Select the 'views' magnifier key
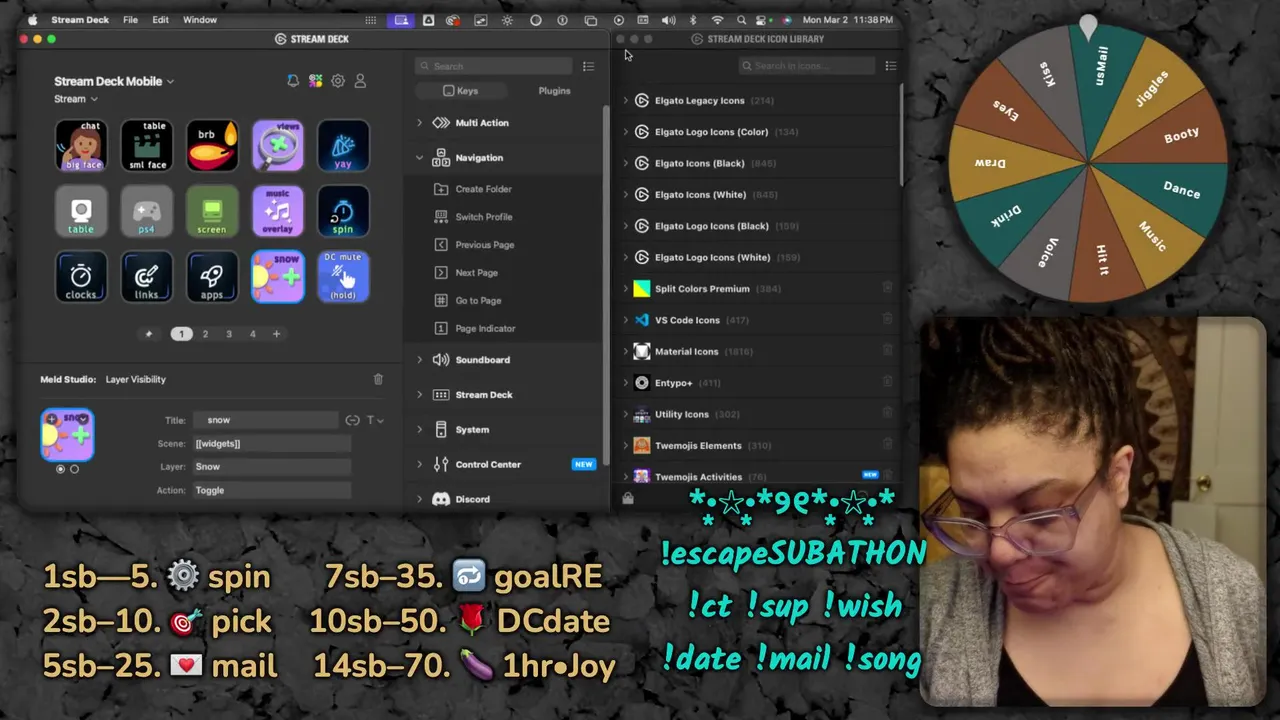 pos(278,146)
